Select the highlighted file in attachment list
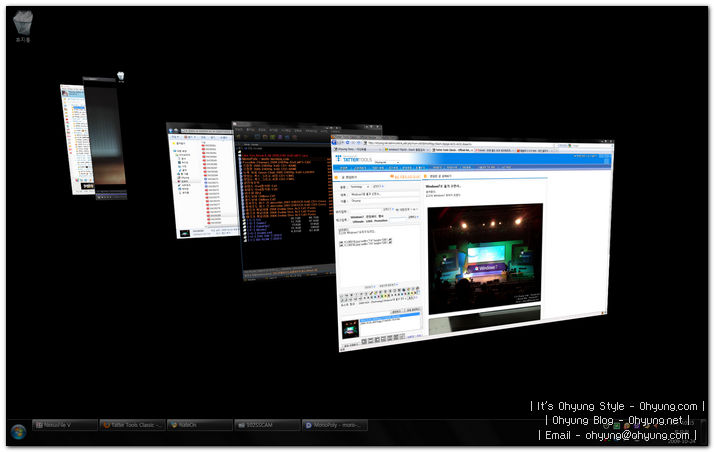Screen dimensions: 714x452 (390, 316)
